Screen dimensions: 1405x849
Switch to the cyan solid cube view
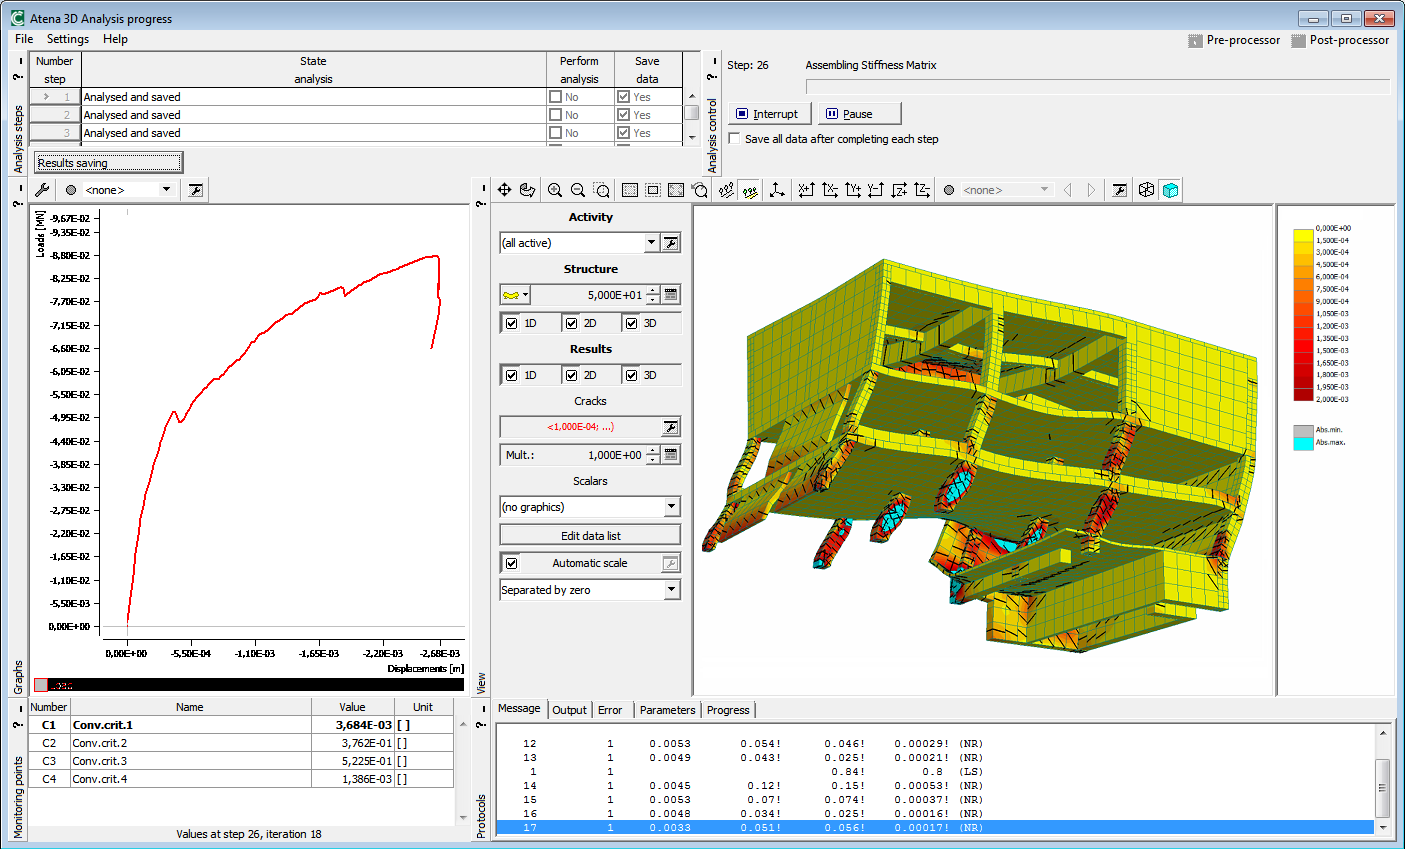click(x=1170, y=190)
